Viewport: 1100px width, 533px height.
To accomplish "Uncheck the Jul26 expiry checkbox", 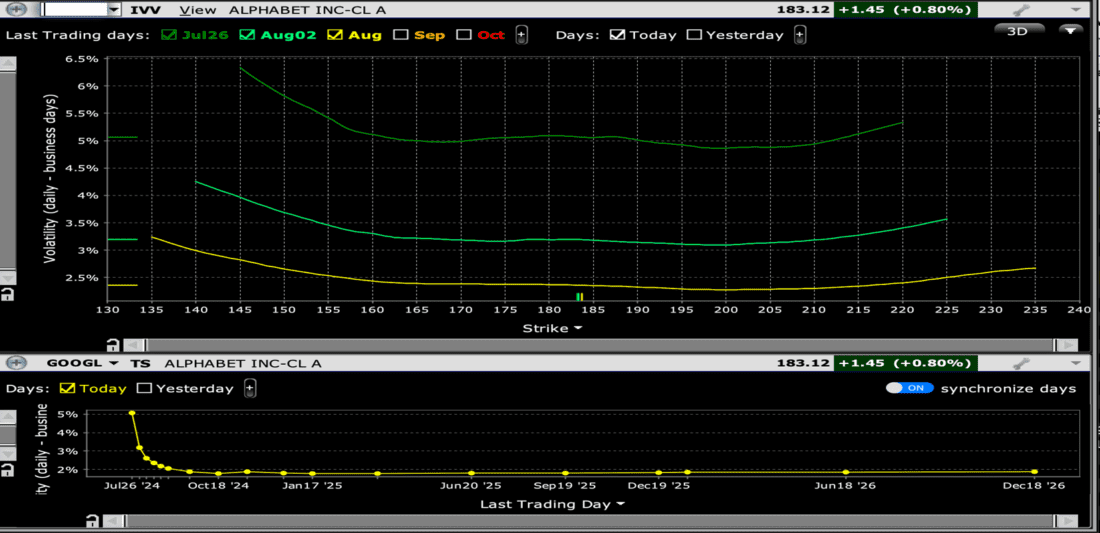I will [x=168, y=35].
